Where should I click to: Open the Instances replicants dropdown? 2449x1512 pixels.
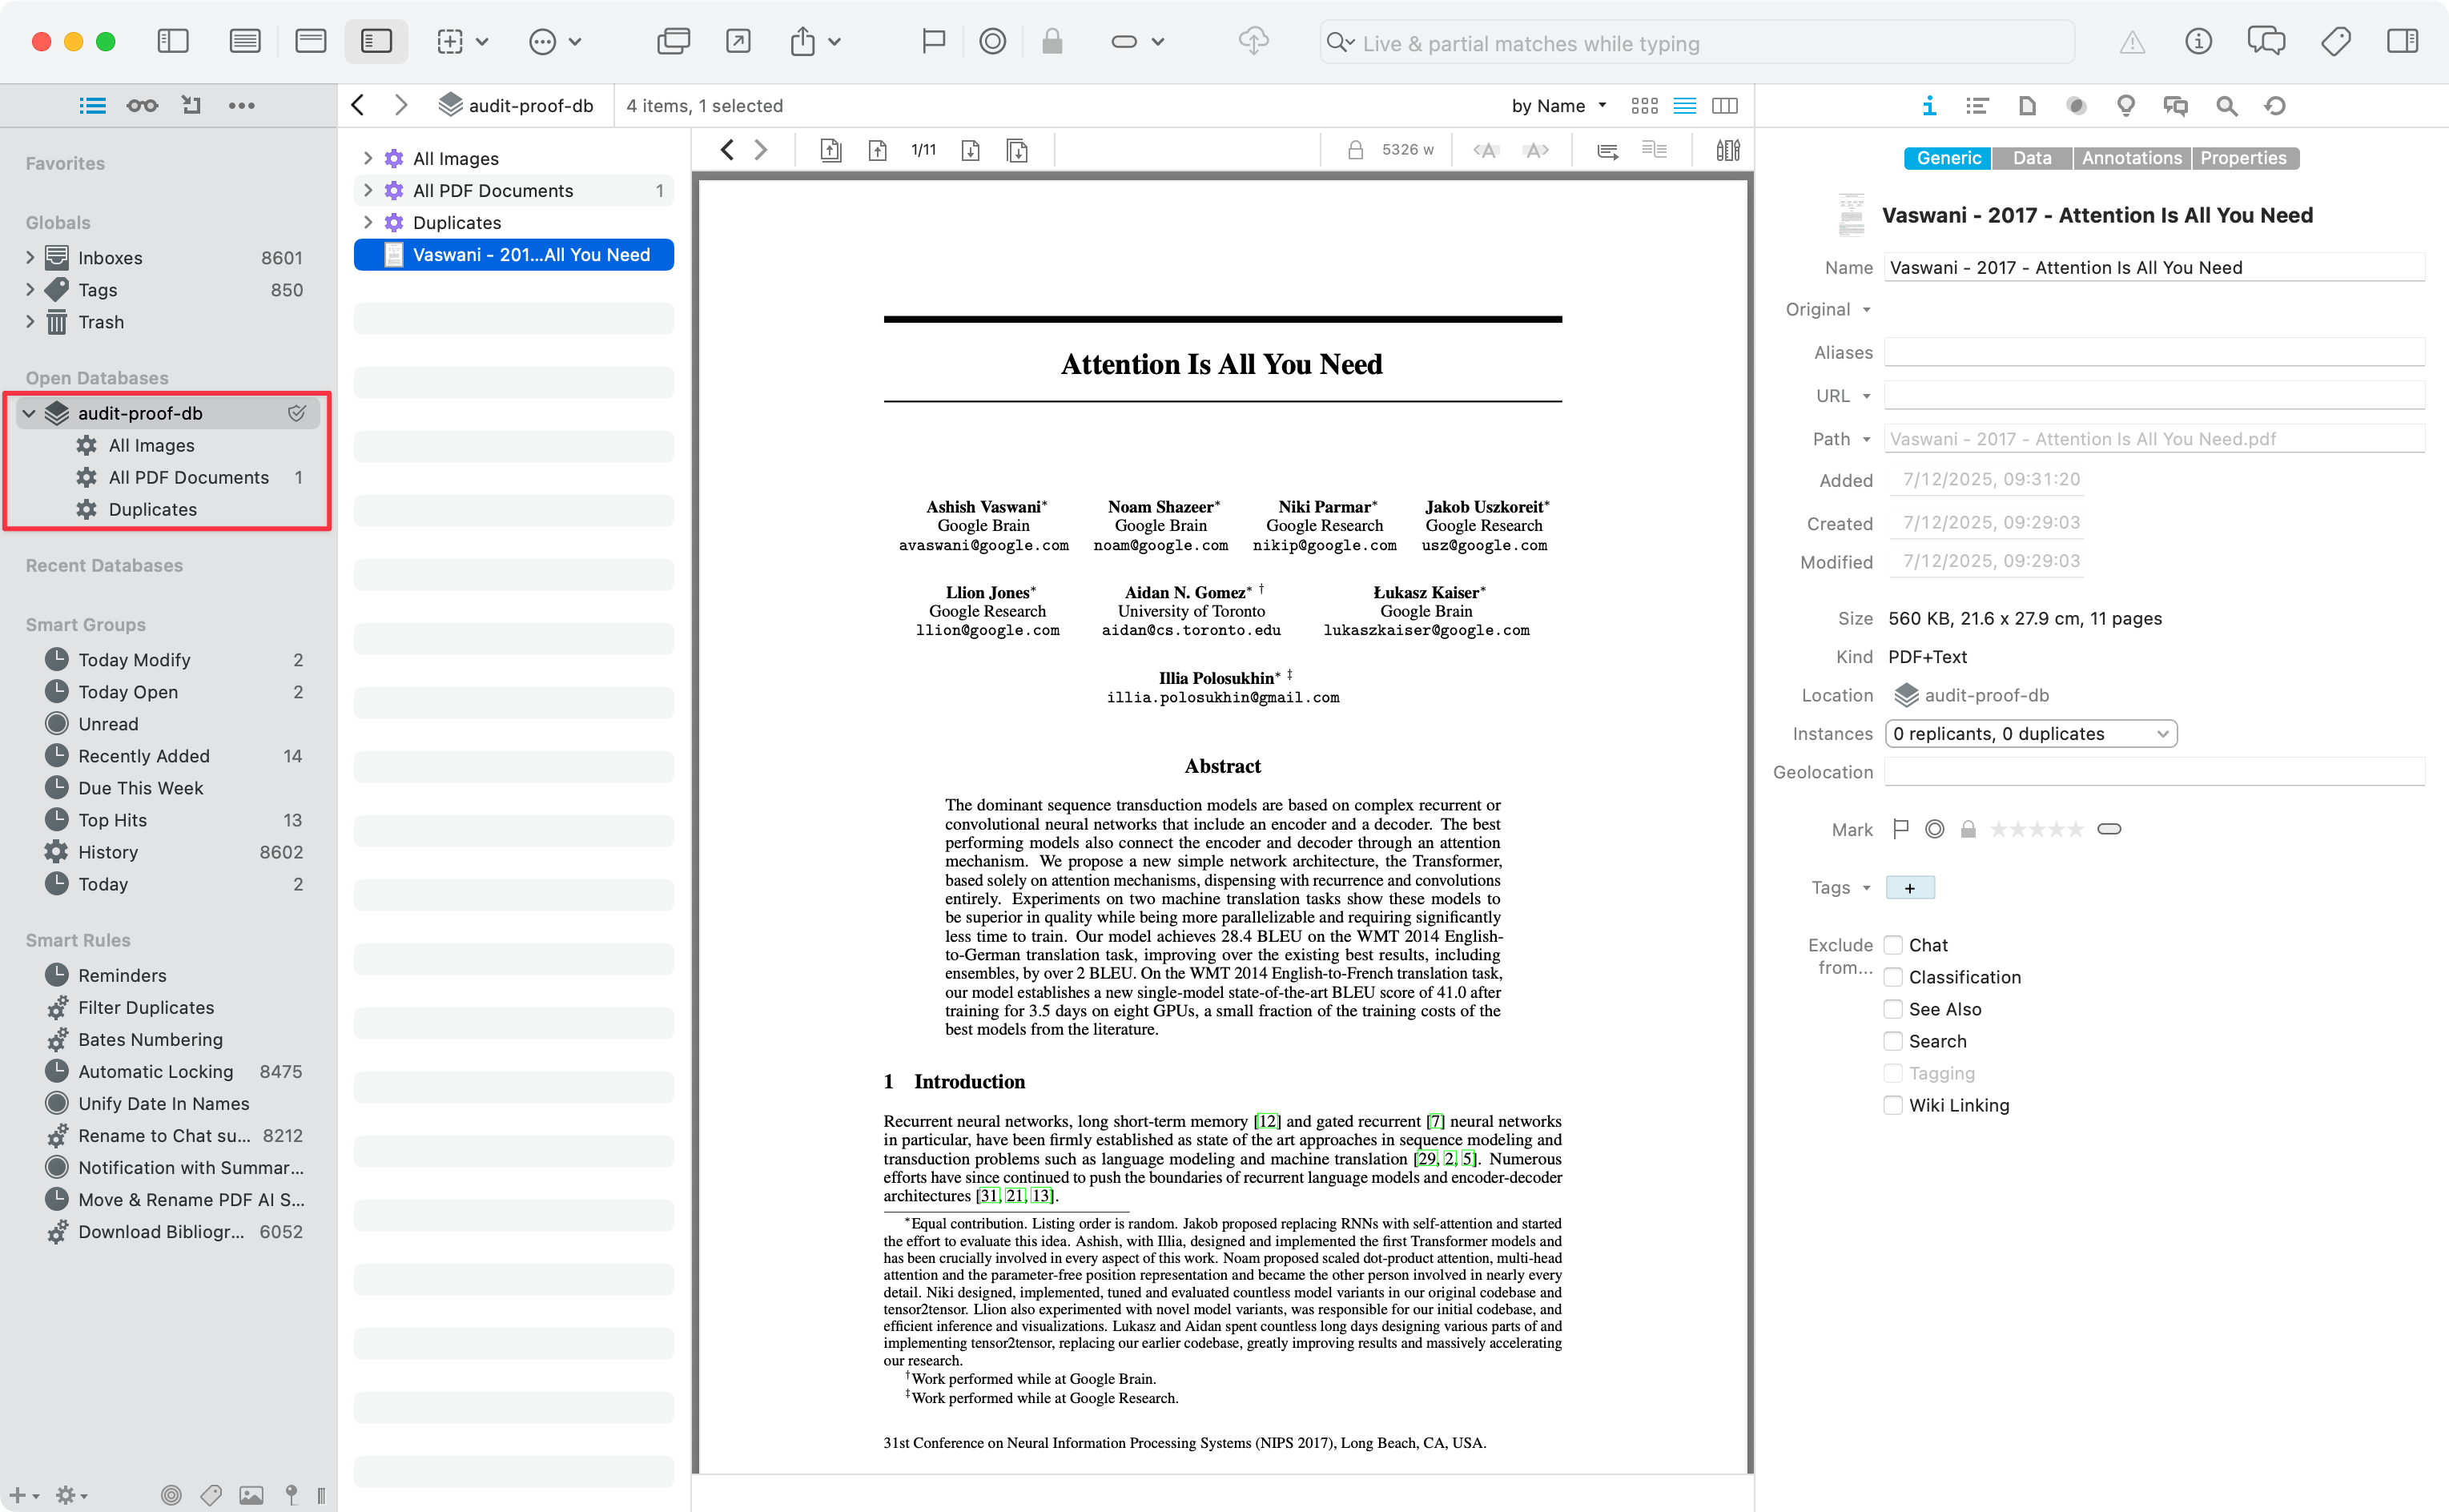pos(2030,733)
